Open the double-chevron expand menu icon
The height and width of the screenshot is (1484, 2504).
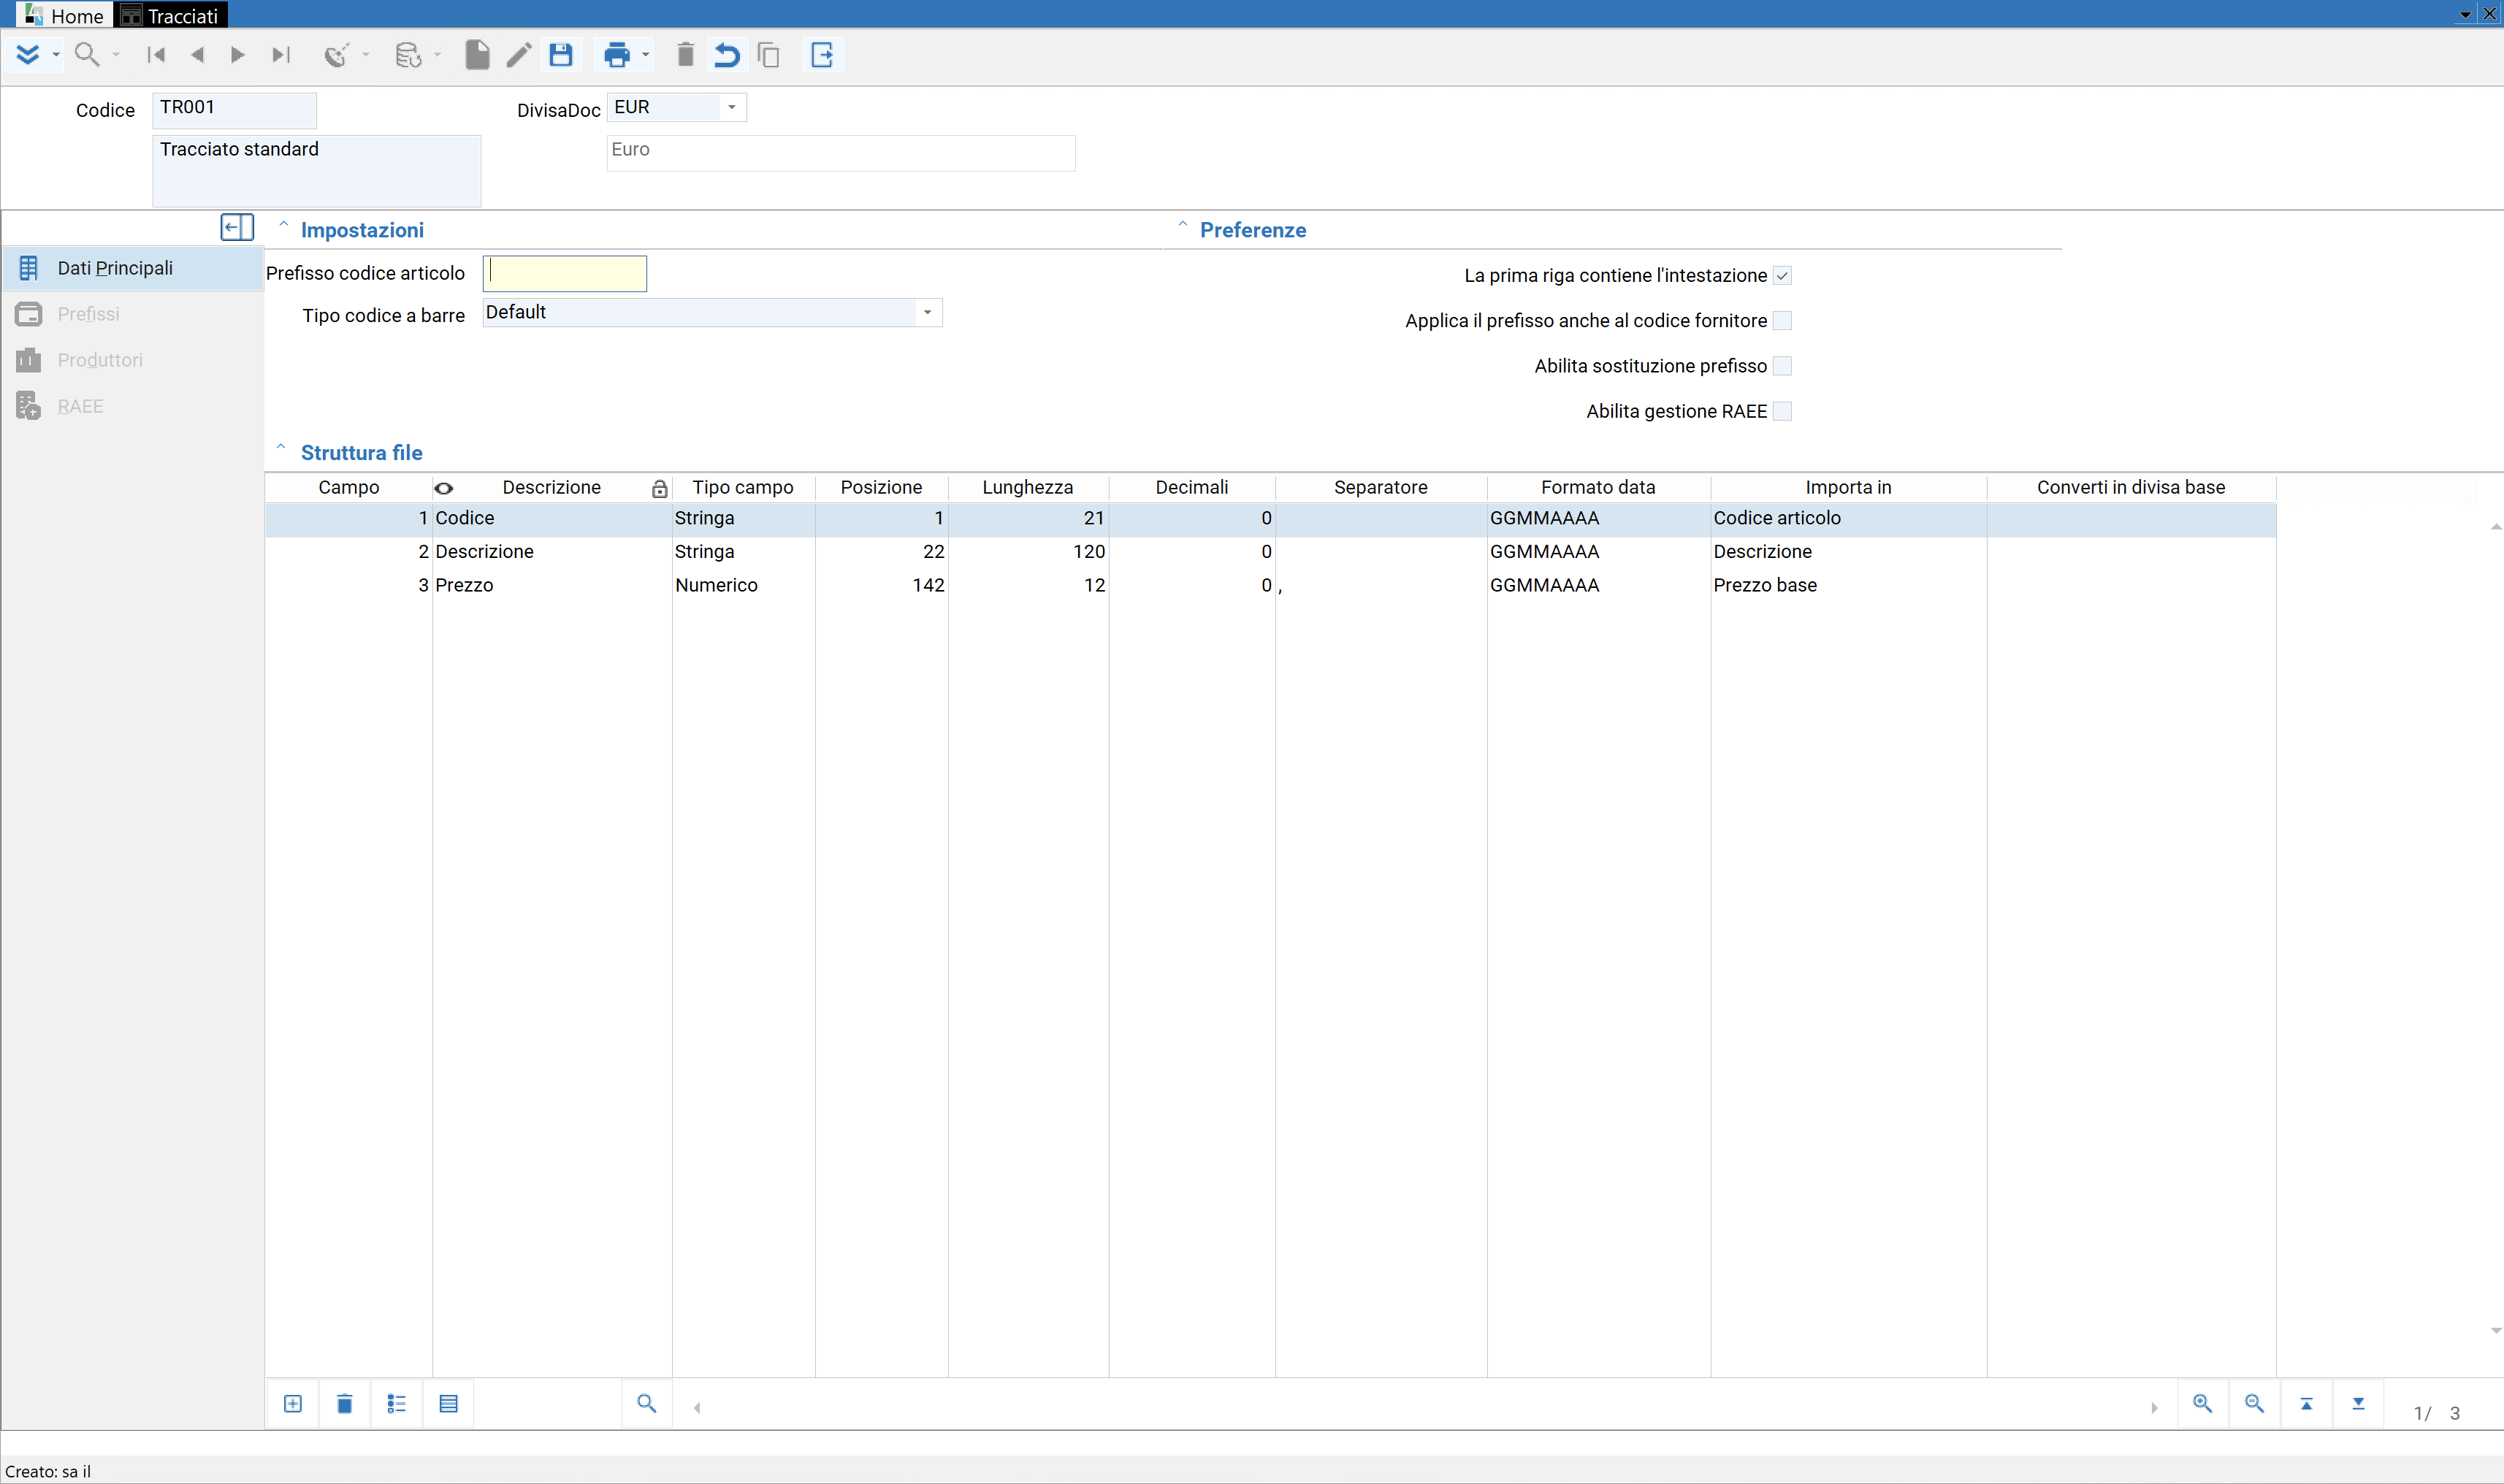[28, 55]
